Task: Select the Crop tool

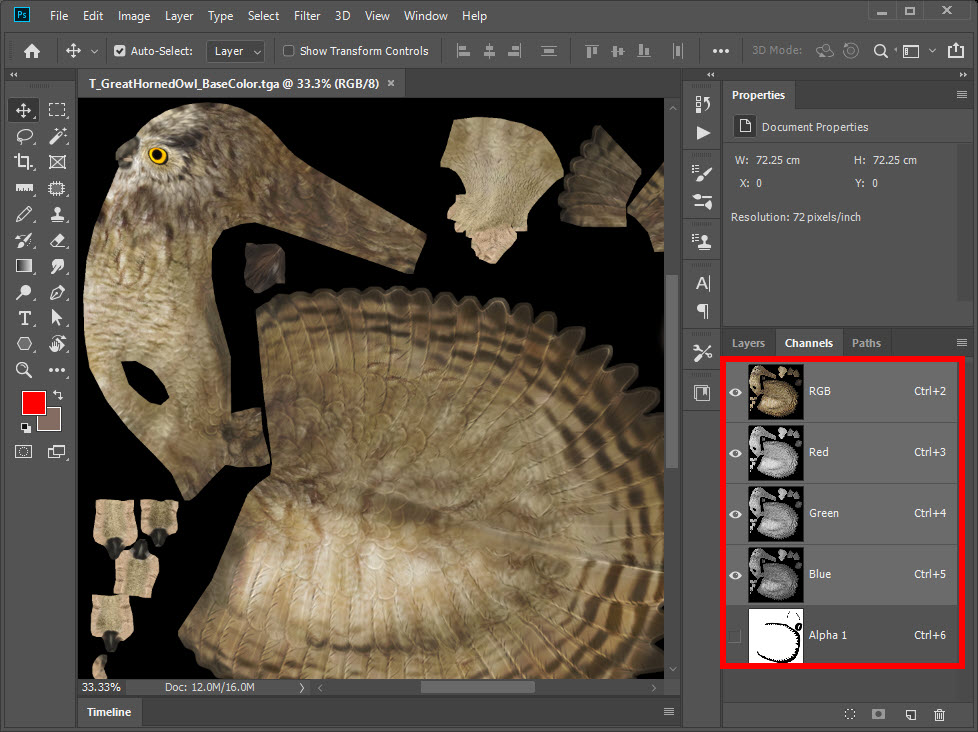Action: [x=24, y=162]
